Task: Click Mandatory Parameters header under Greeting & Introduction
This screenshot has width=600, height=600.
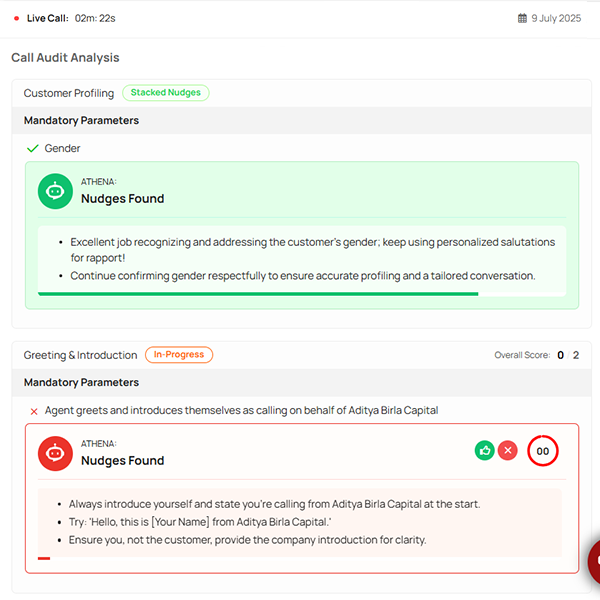Action: pyautogui.click(x=82, y=382)
